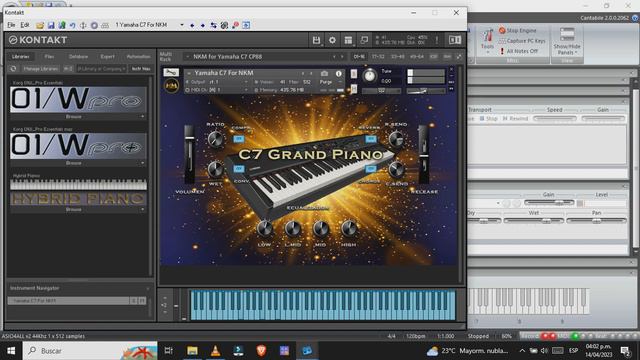
Task: Browse the Hybrid Piano library
Action: (74, 209)
